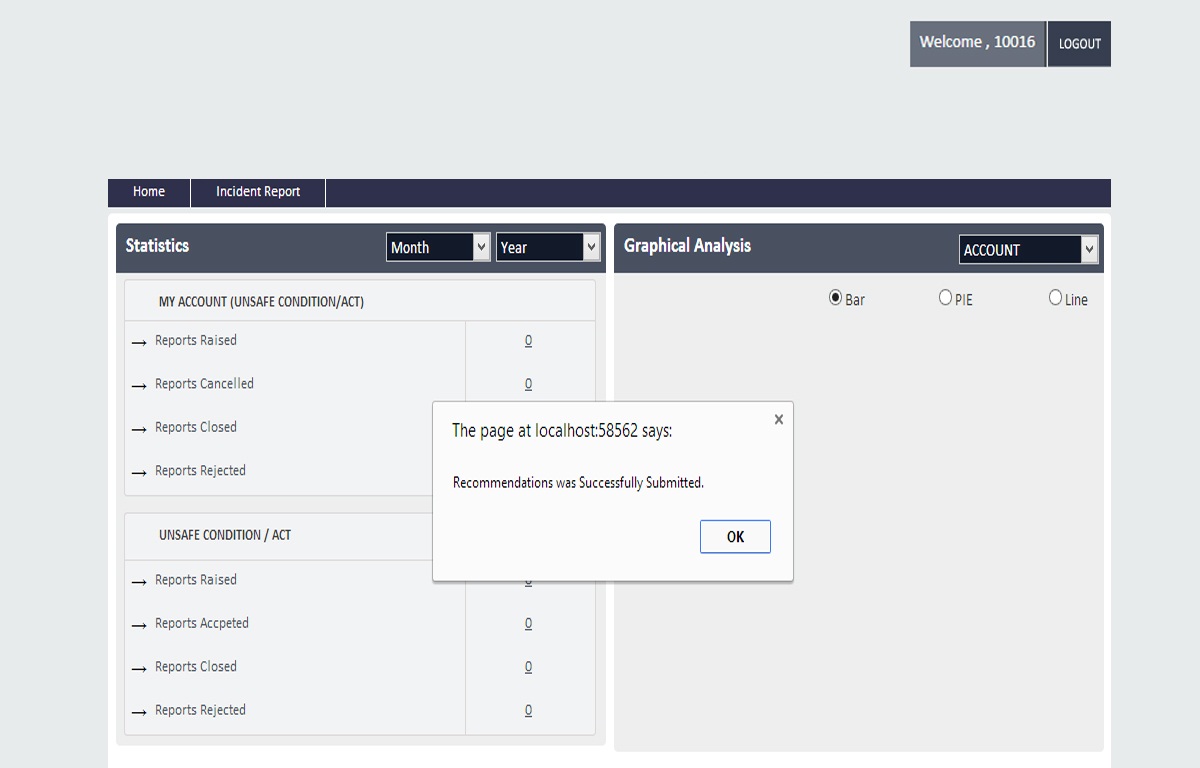The height and width of the screenshot is (768, 1200).
Task: Log out using the LOGOUT button
Action: [1079, 44]
